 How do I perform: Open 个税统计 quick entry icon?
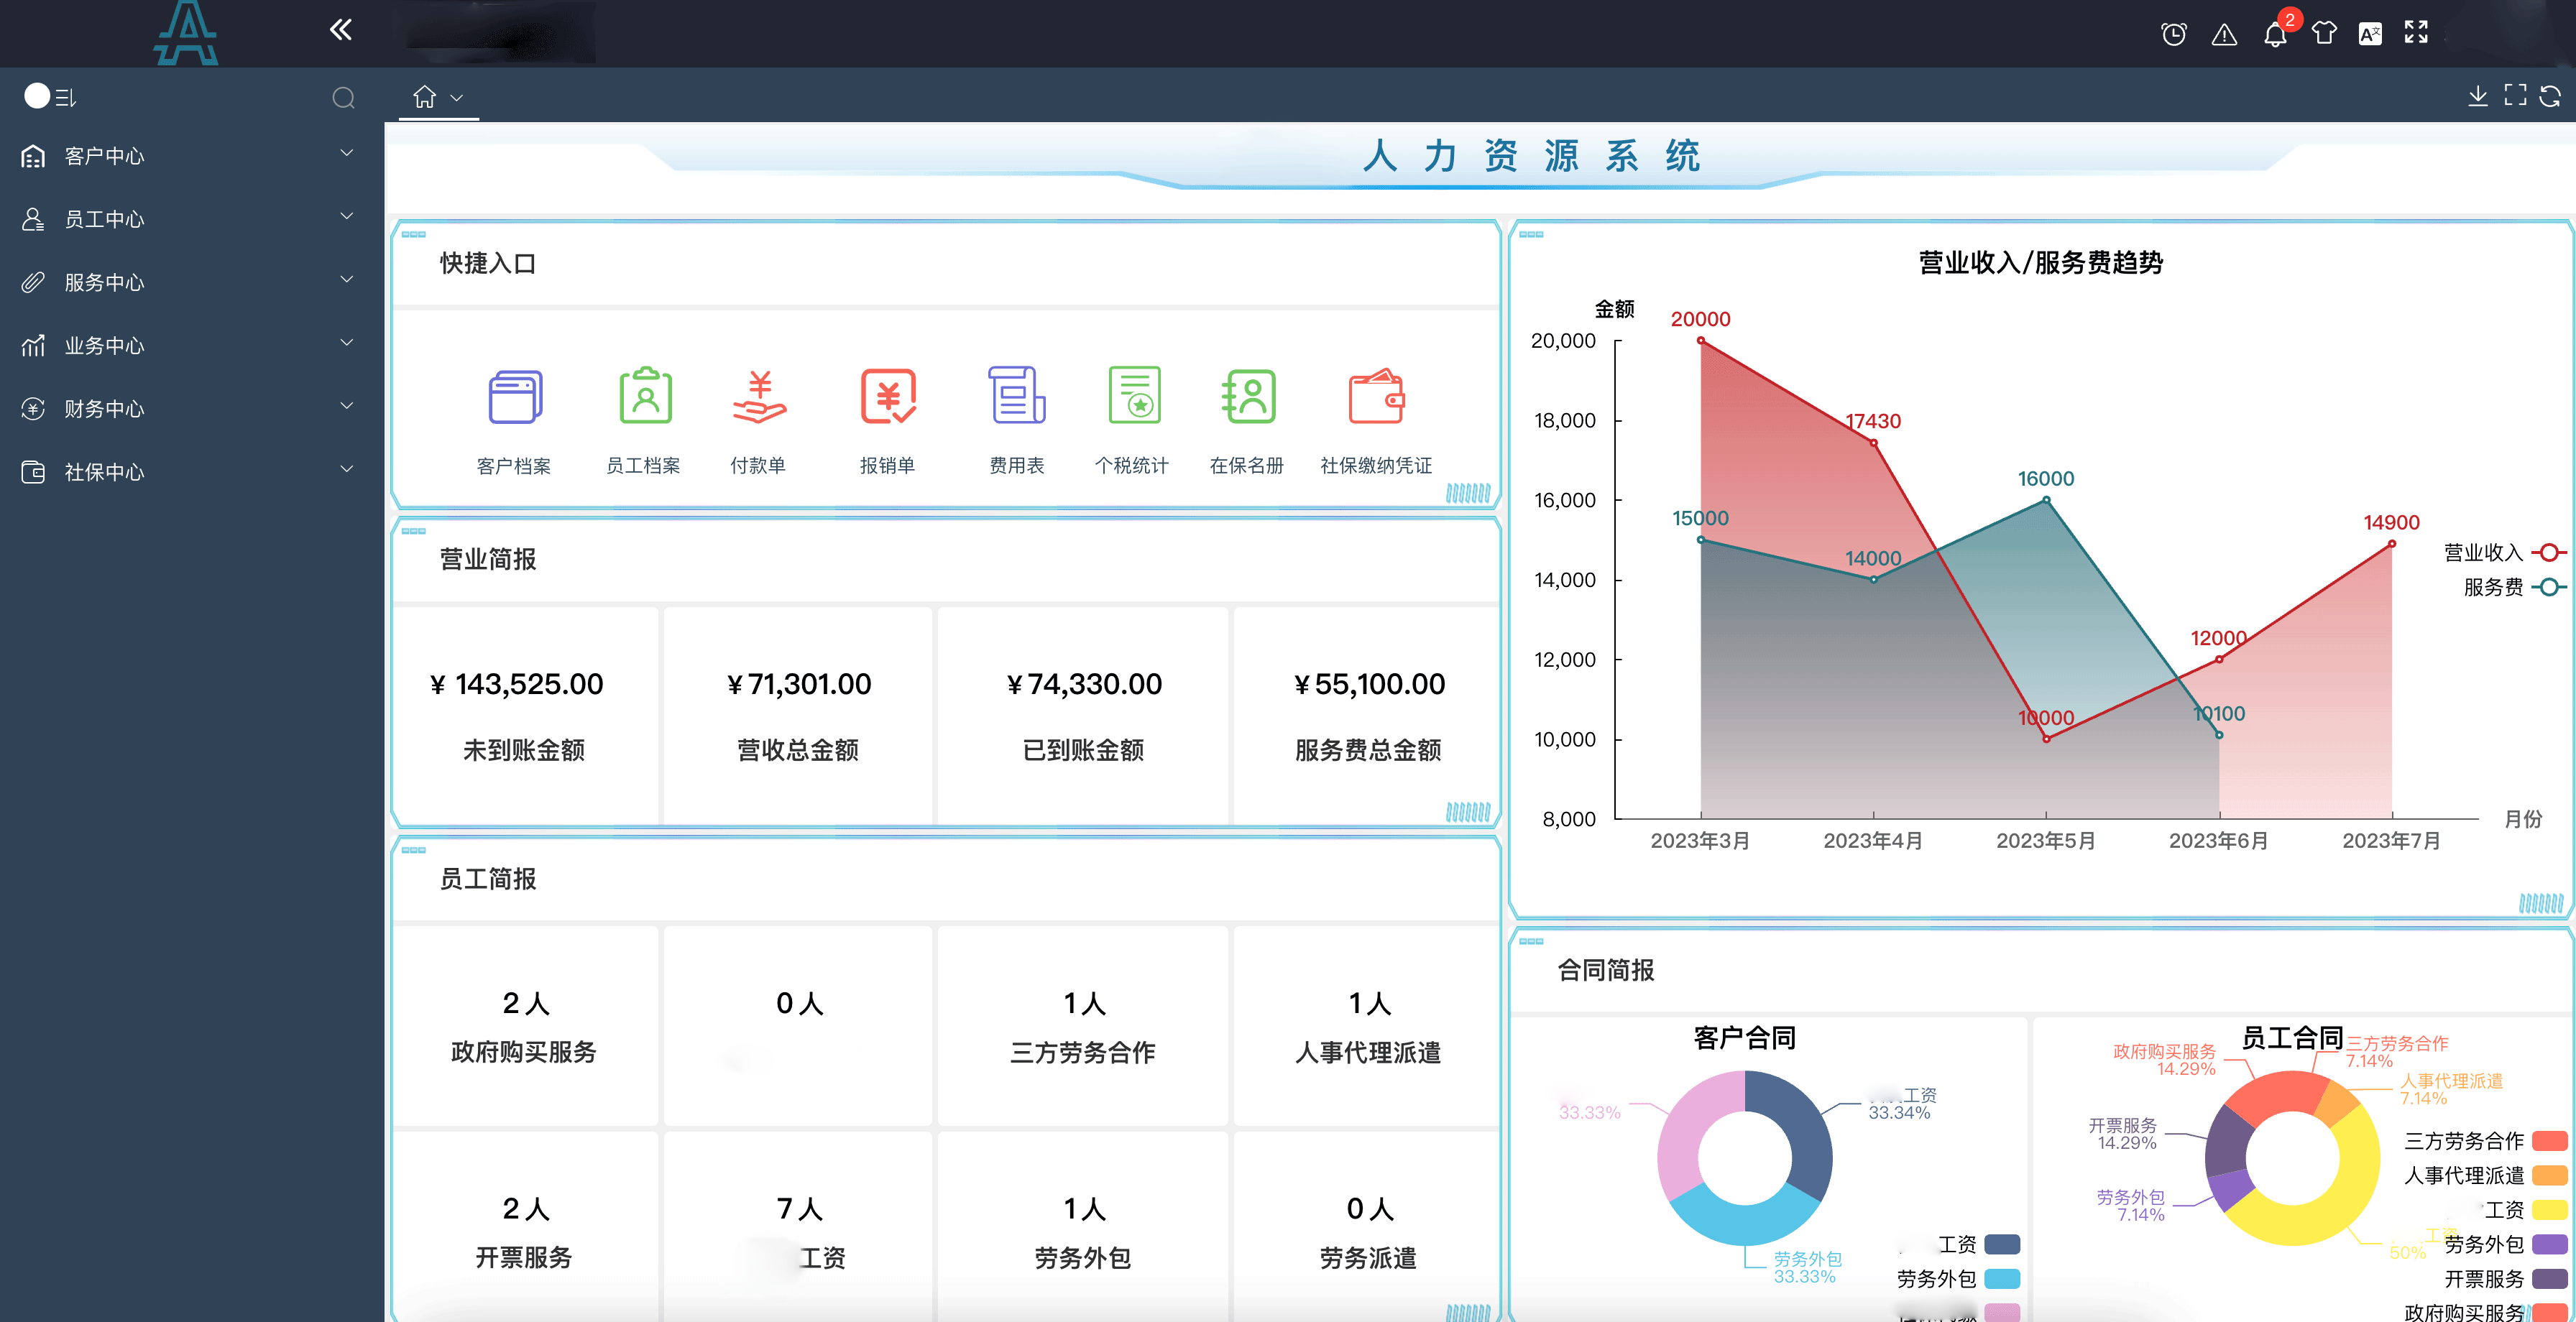tap(1134, 396)
